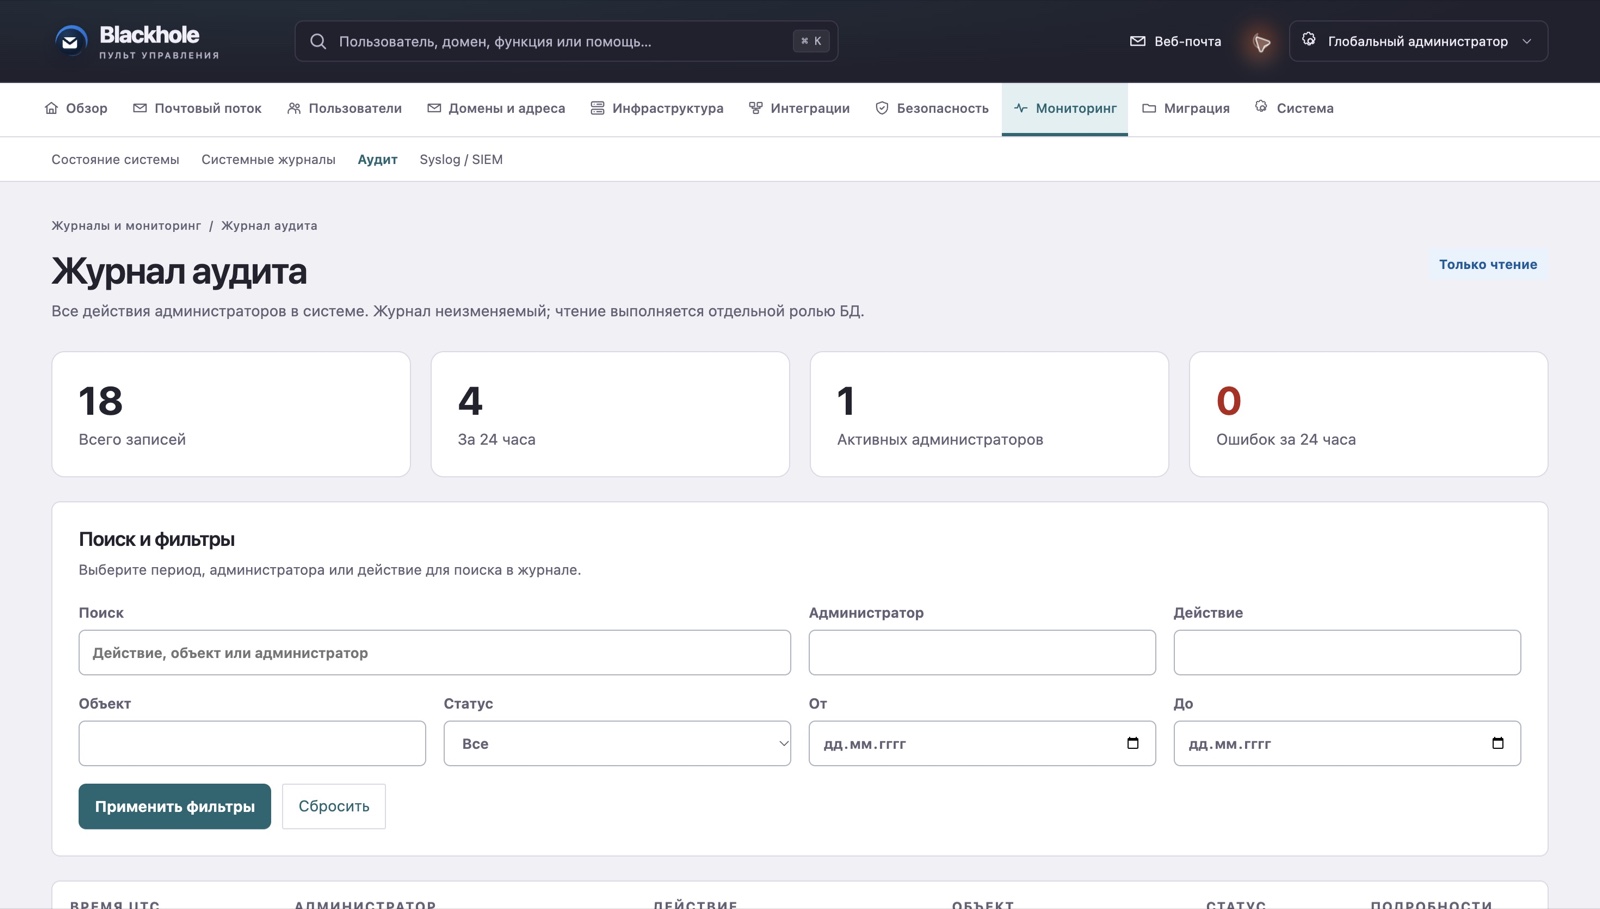The height and width of the screenshot is (909, 1600).
Task: Open the Глобальный администратор account menu
Action: (x=1418, y=41)
